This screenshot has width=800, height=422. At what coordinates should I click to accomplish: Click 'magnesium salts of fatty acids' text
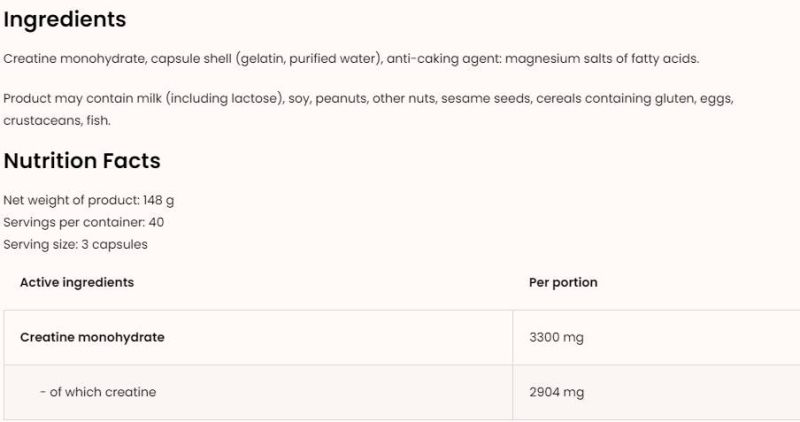coord(602,59)
